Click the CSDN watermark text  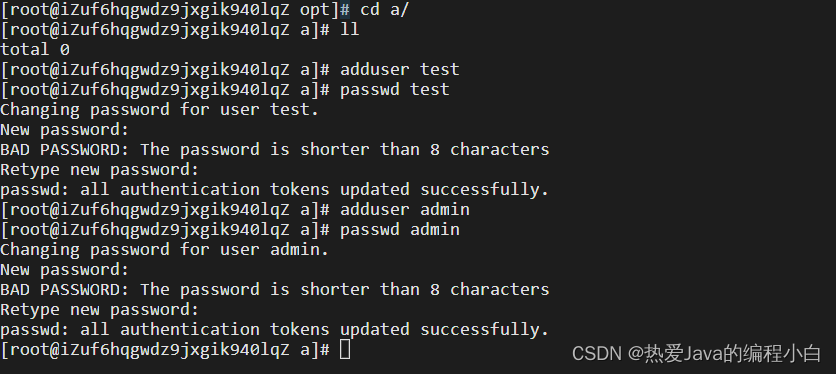tap(696, 353)
